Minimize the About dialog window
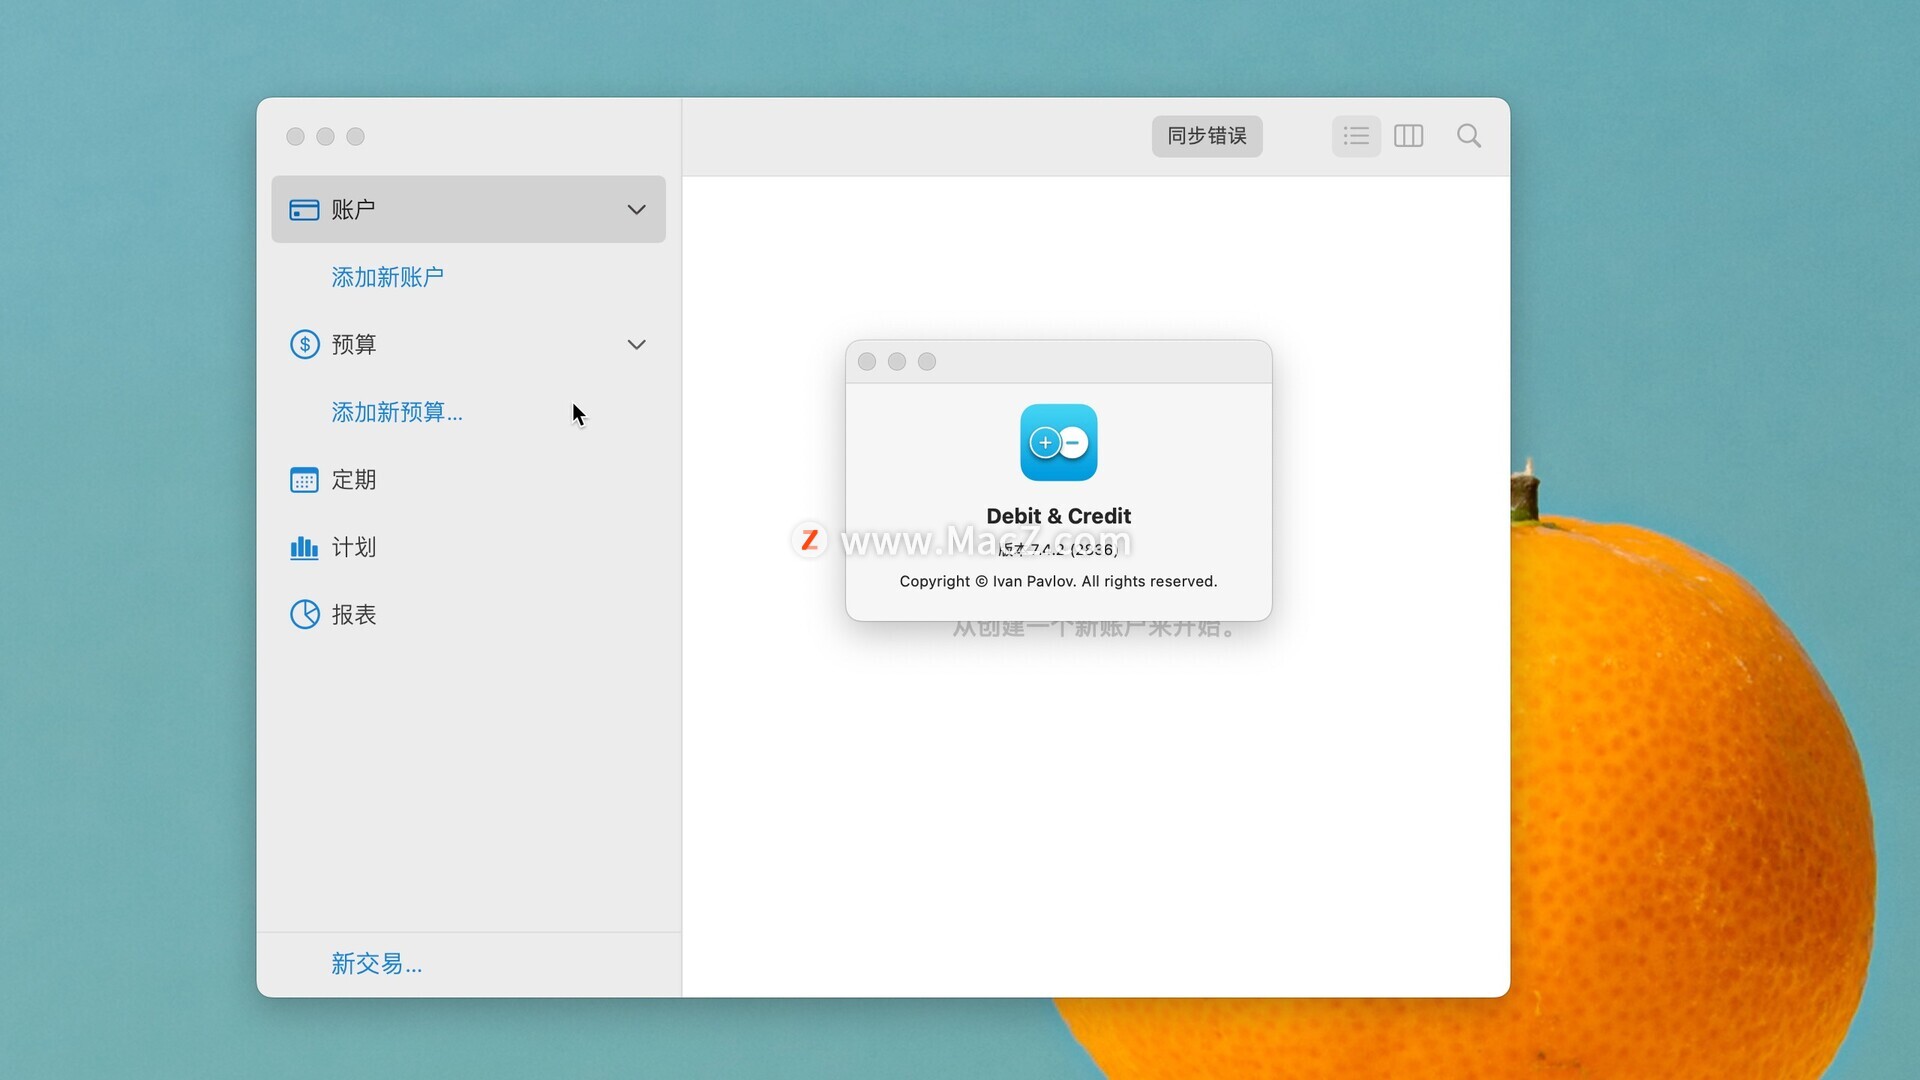 tap(897, 362)
